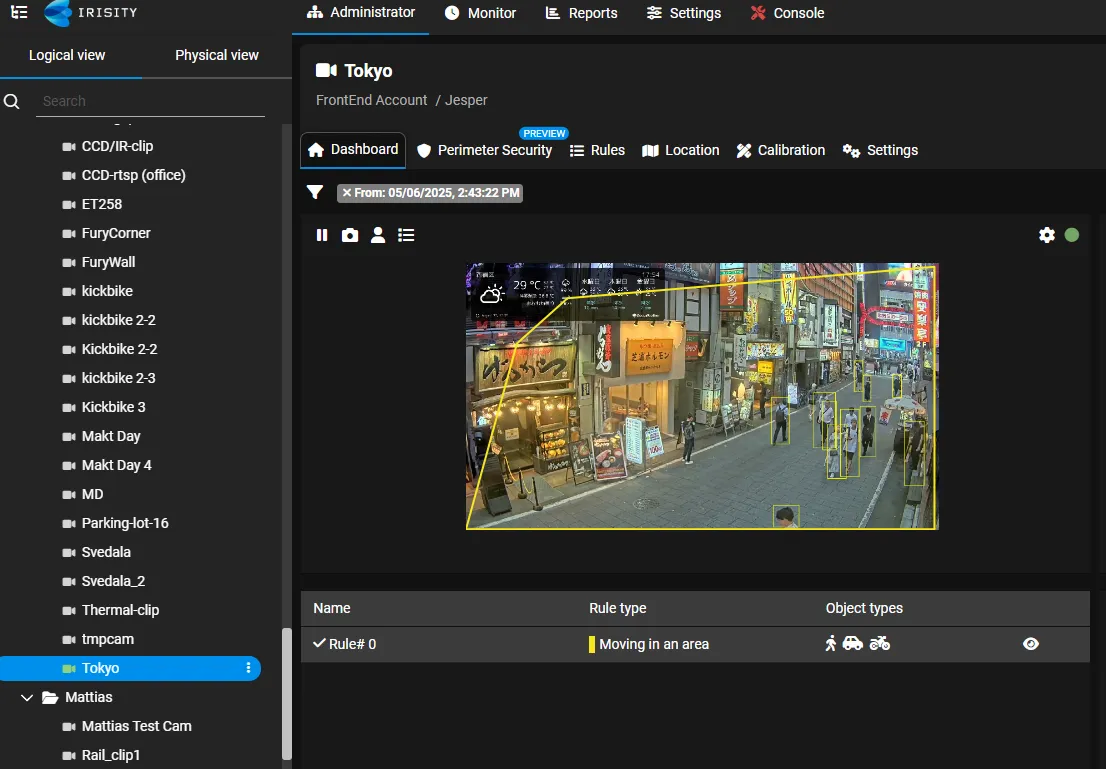Screen dimensions: 1106x769
Task: Open the list icon above the video
Action: (406, 235)
